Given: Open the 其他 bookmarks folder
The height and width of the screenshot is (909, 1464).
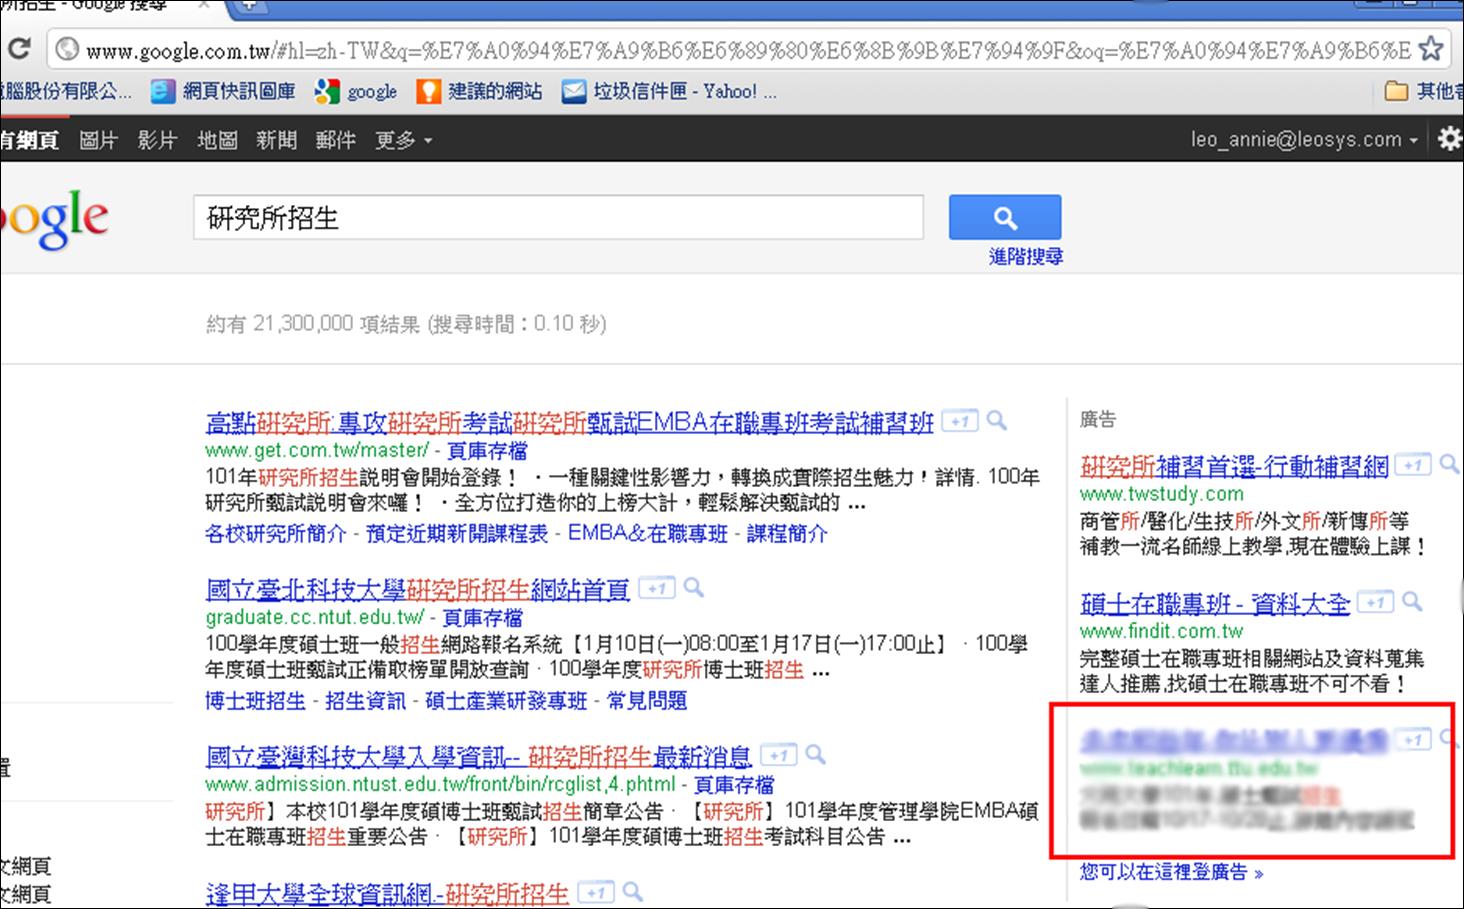Looking at the screenshot, I should 1423,92.
